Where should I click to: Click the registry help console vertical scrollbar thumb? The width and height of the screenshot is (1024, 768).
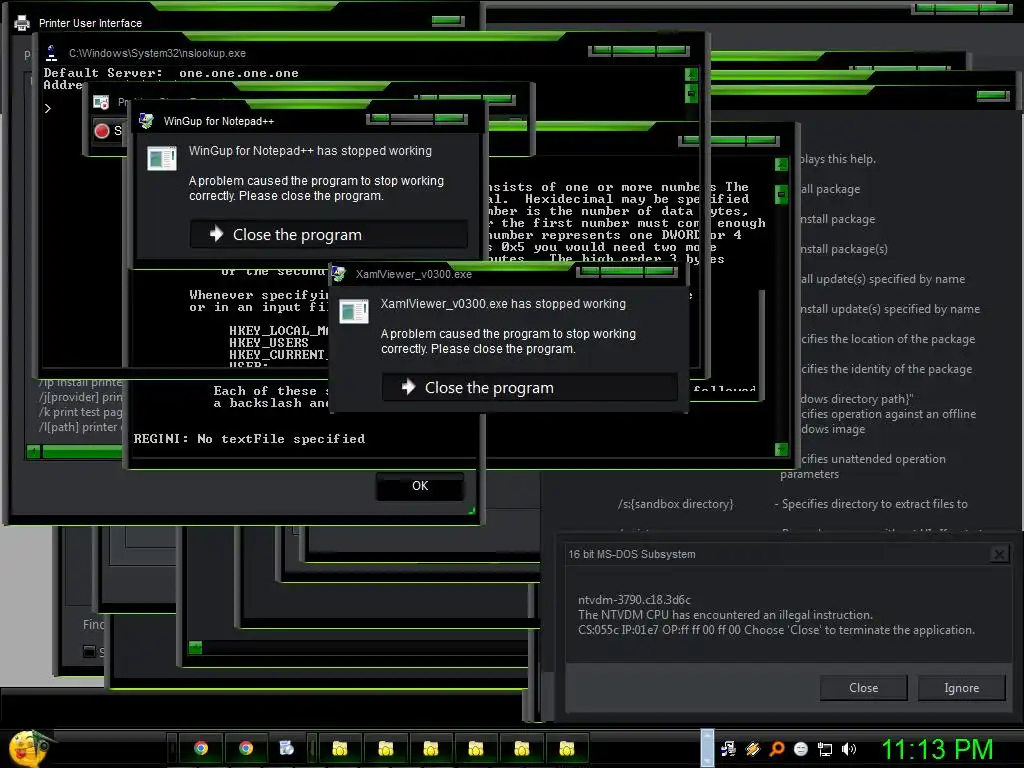tap(782, 195)
